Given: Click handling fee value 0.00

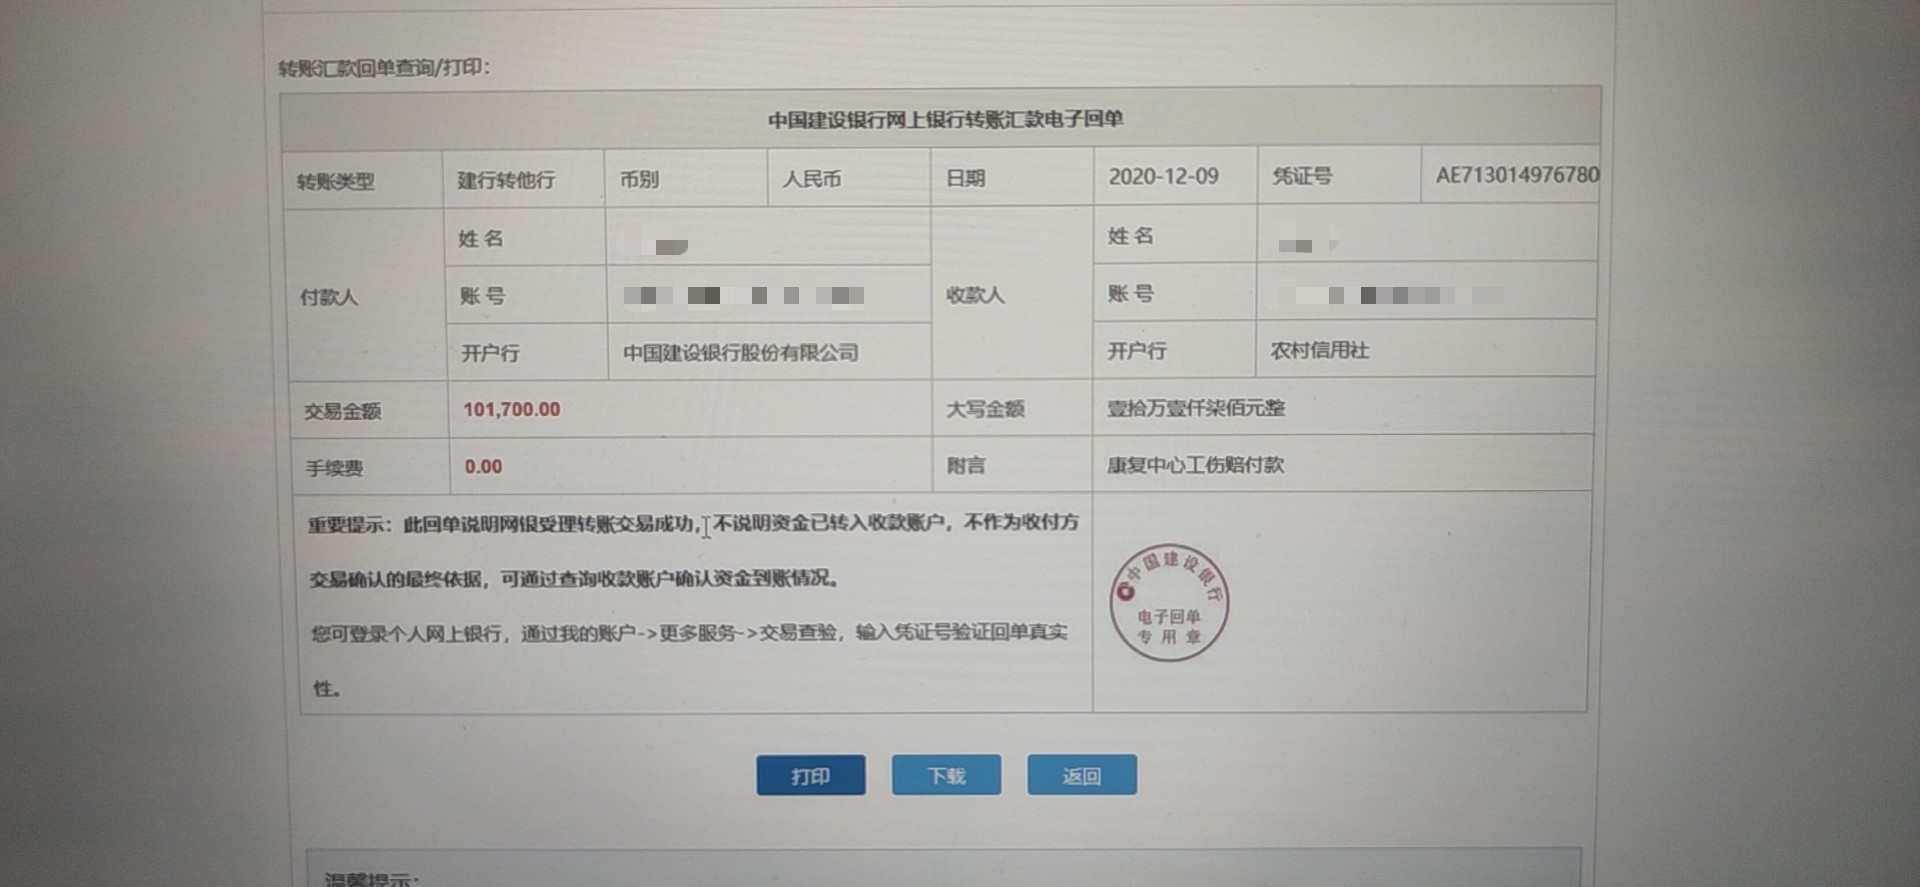Looking at the screenshot, I should coord(483,466).
